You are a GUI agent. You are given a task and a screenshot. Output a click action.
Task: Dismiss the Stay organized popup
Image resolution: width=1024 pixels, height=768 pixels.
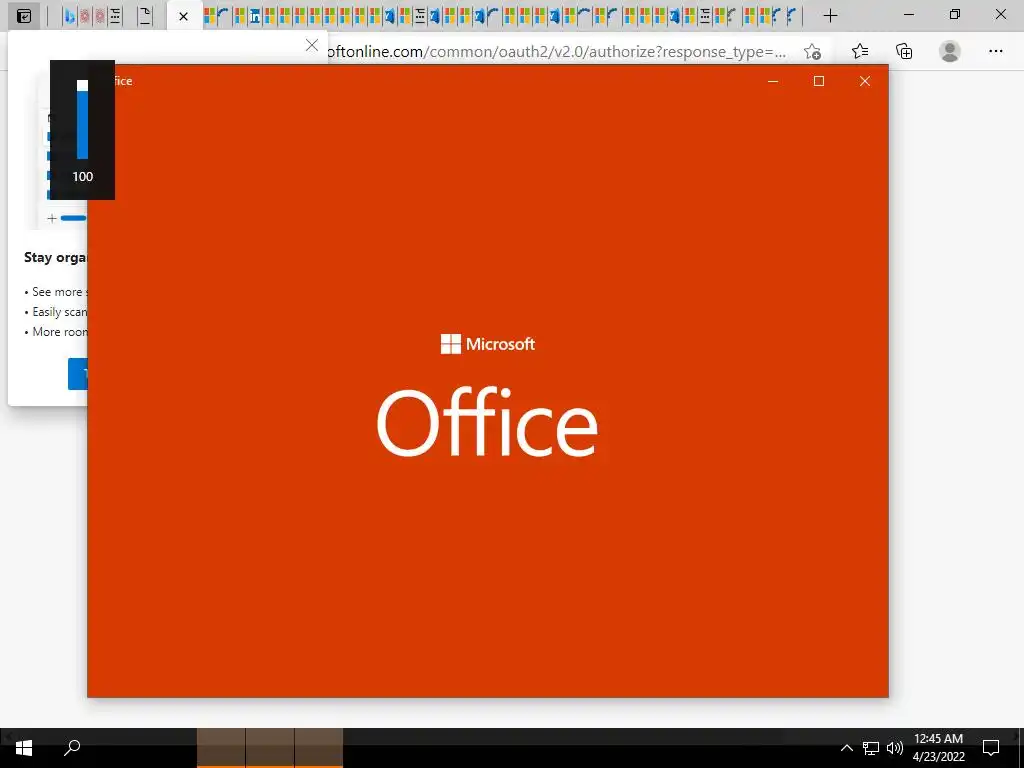312,45
